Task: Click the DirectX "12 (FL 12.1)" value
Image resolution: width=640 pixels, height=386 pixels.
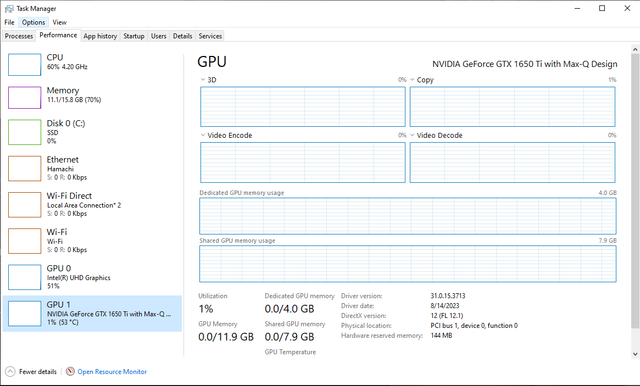Action: [x=447, y=316]
